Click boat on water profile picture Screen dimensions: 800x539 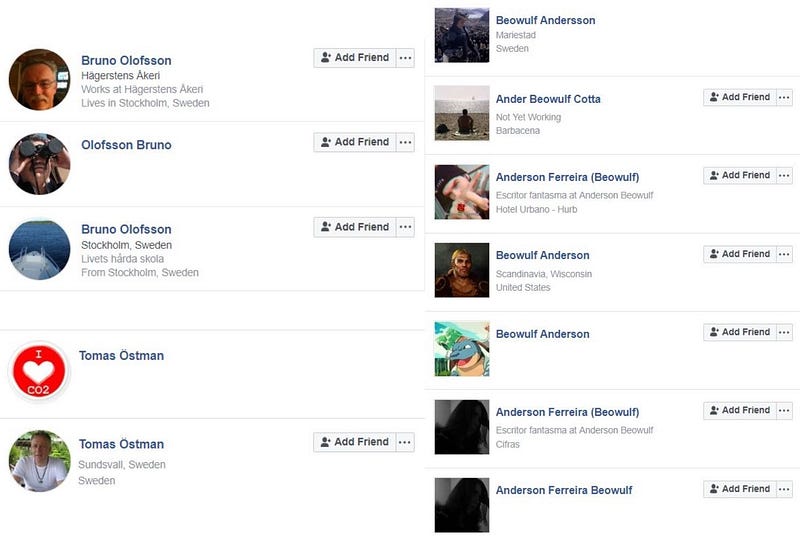39,250
